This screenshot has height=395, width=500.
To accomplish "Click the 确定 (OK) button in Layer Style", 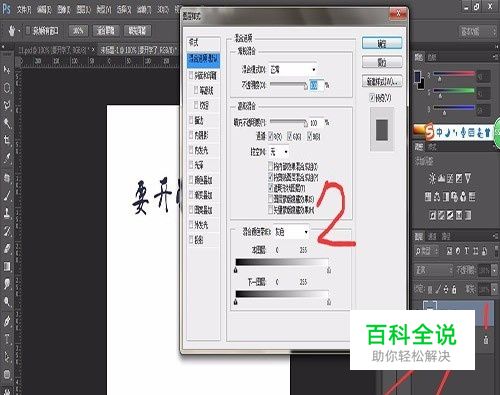I will pos(382,44).
